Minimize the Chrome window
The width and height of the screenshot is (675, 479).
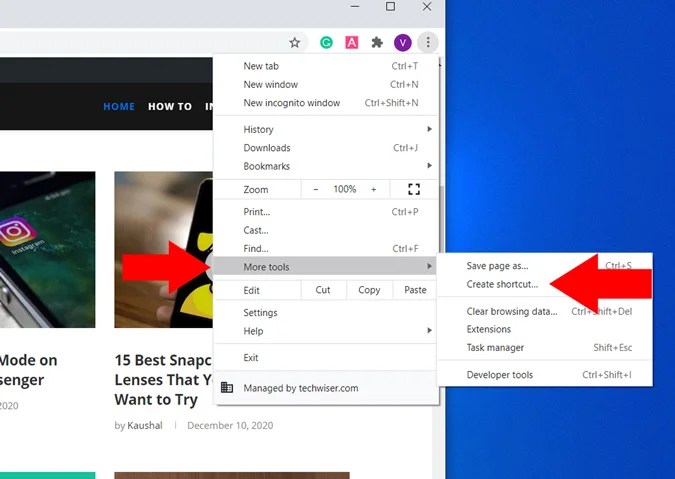tap(355, 6)
